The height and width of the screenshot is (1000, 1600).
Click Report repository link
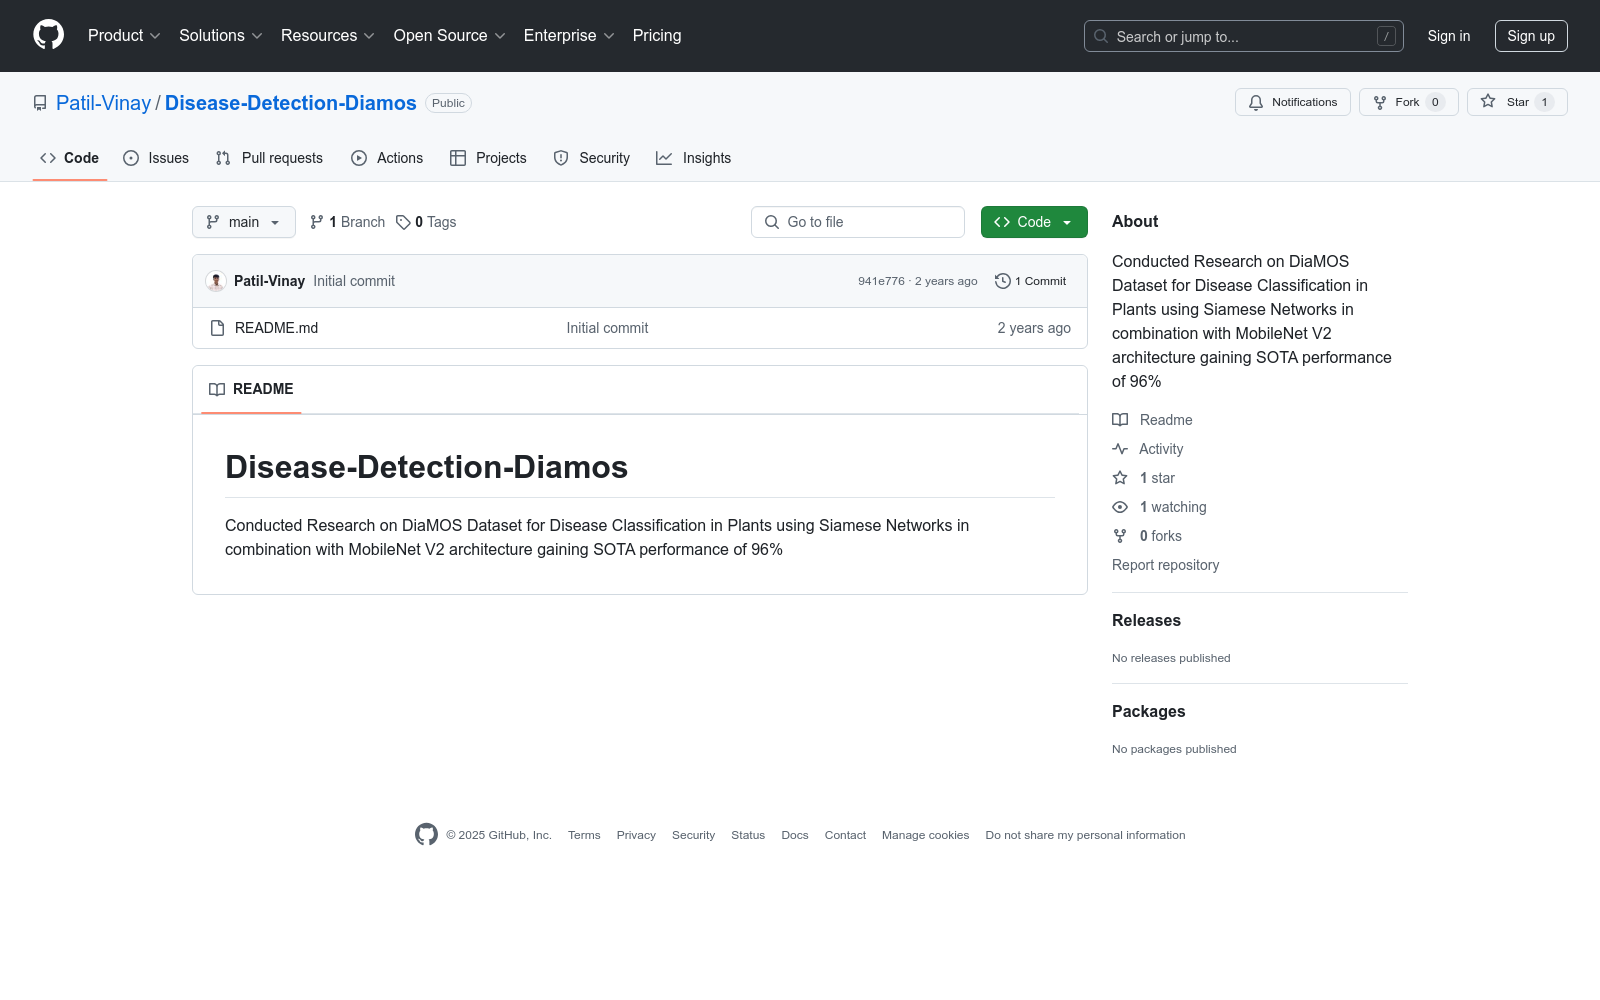click(x=1166, y=565)
